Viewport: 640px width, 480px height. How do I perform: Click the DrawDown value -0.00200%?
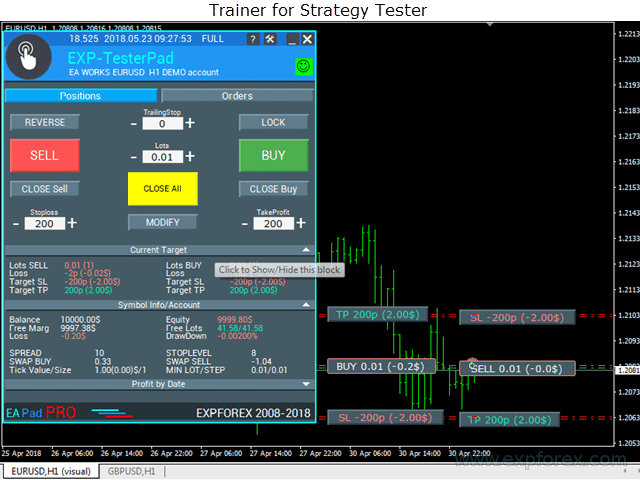click(x=238, y=336)
